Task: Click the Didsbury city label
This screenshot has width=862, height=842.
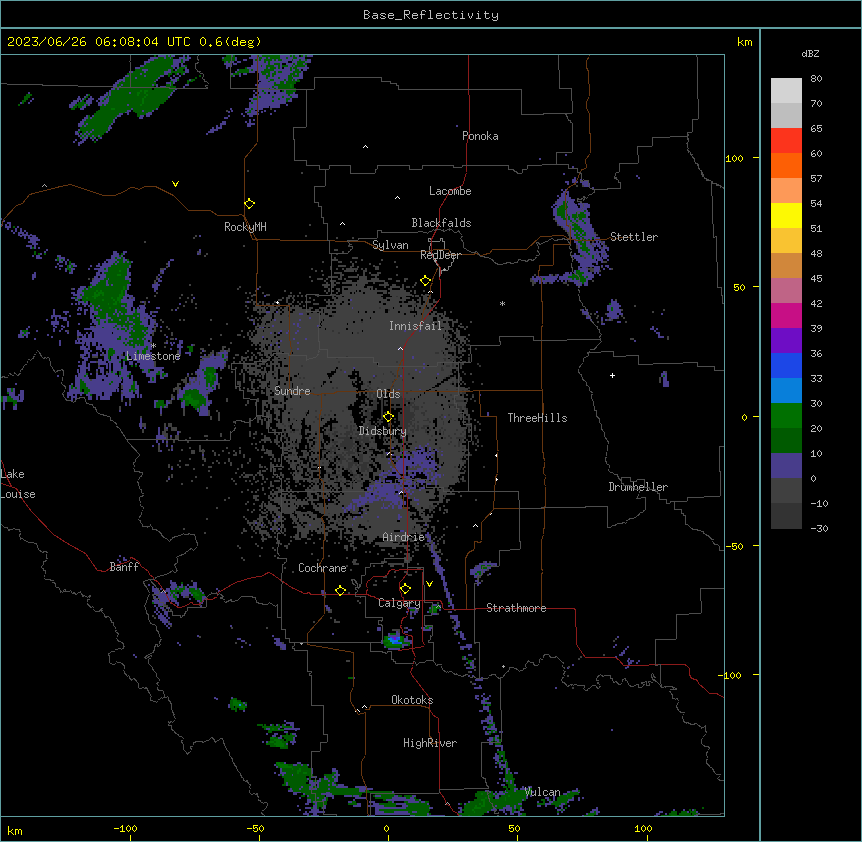Action: 382,431
